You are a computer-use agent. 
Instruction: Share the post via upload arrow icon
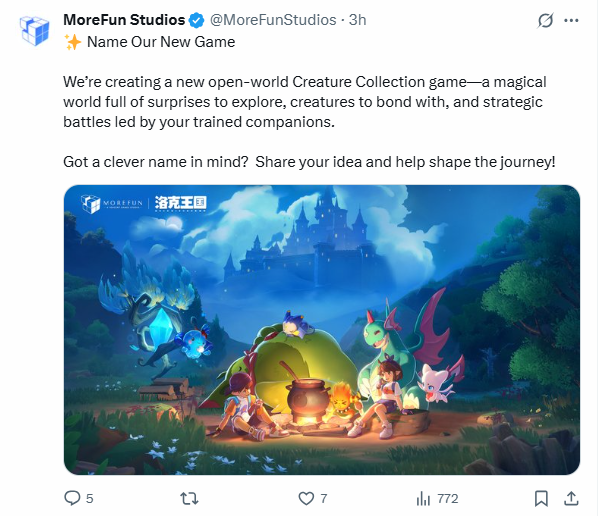571,498
